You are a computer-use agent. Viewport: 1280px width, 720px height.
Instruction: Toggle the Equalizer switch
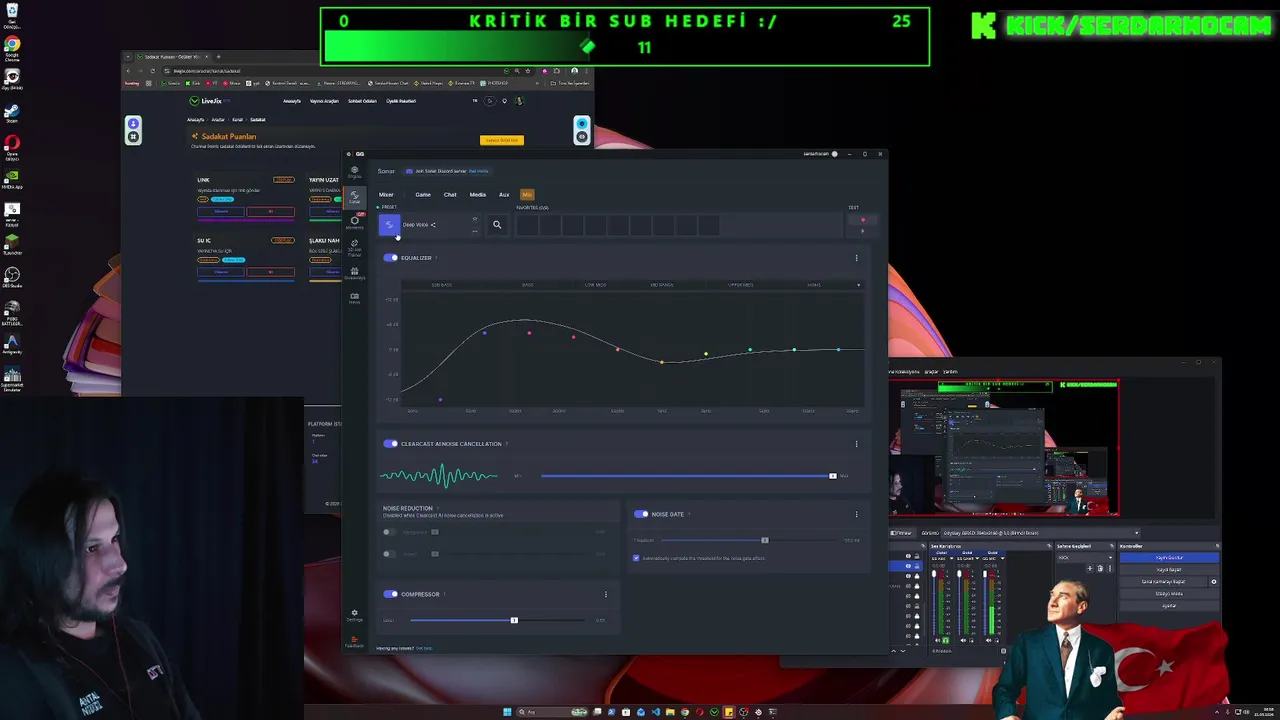(x=390, y=258)
